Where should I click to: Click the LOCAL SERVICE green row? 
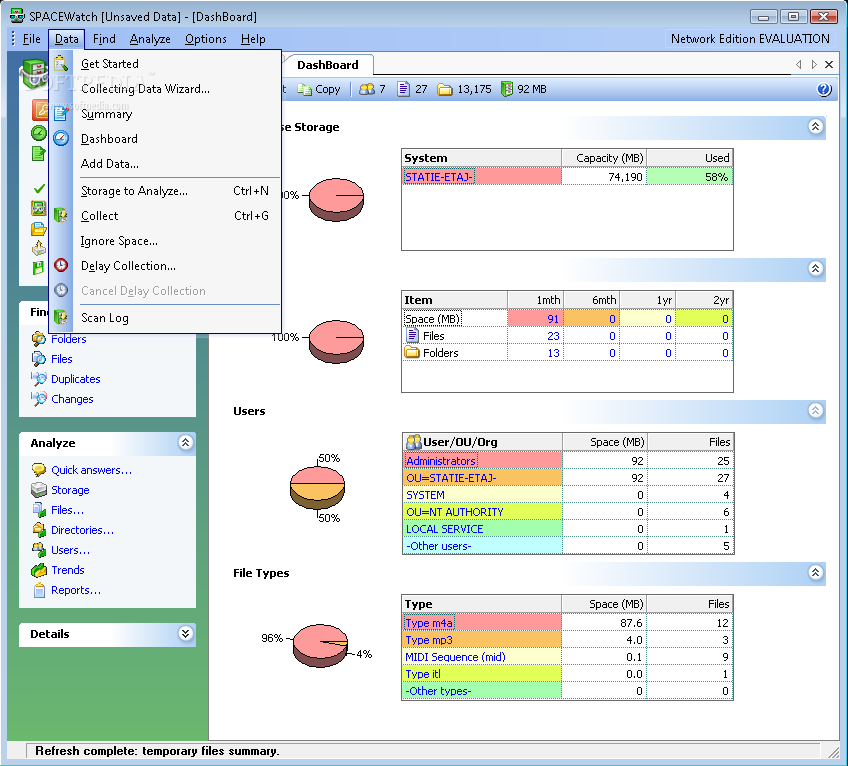point(568,529)
